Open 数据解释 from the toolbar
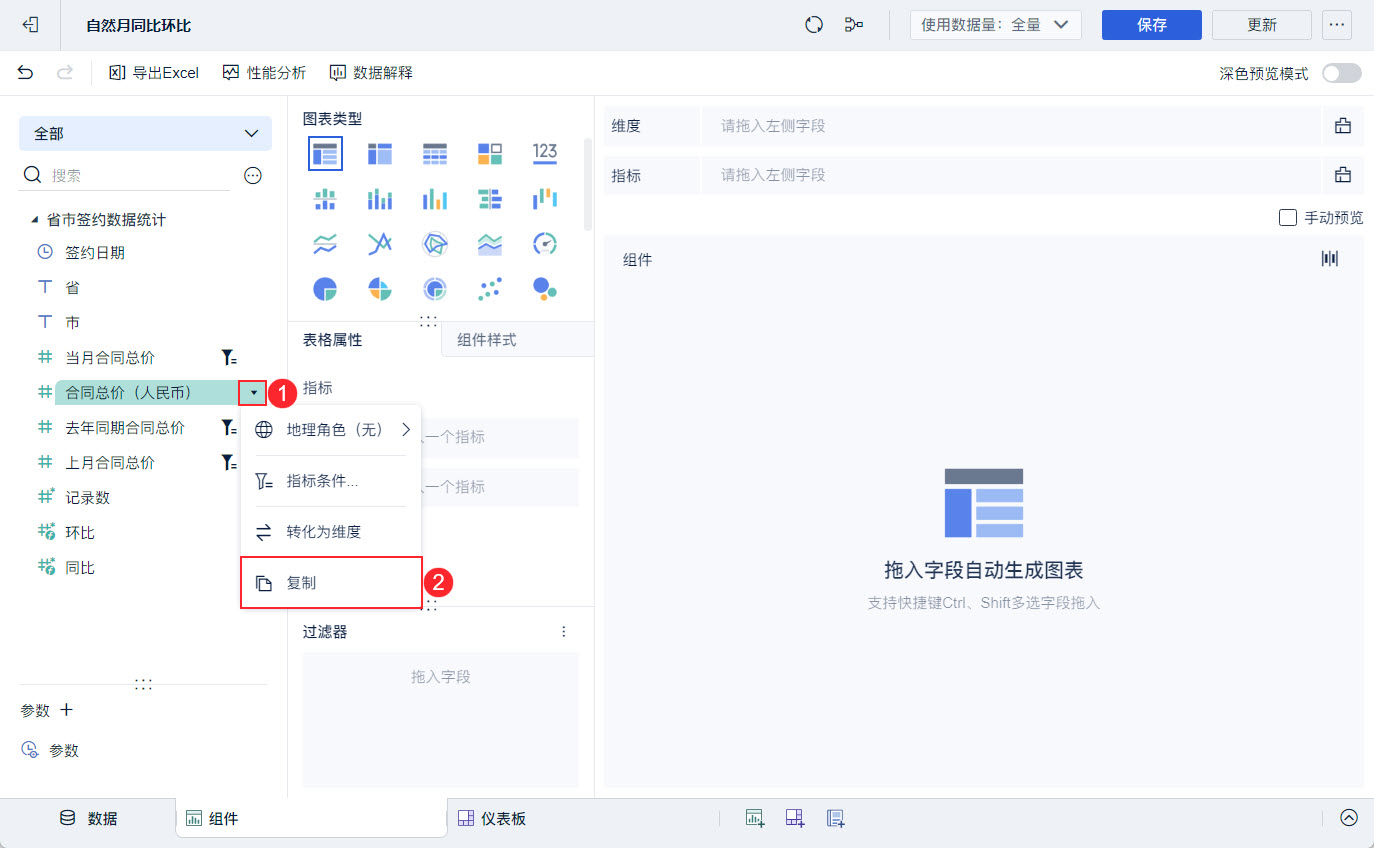Screen dimensions: 1374x848 pos(371,72)
